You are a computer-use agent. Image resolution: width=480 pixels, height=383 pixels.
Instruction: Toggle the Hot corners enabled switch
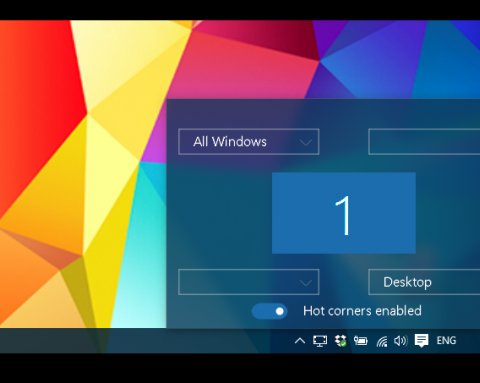[269, 311]
